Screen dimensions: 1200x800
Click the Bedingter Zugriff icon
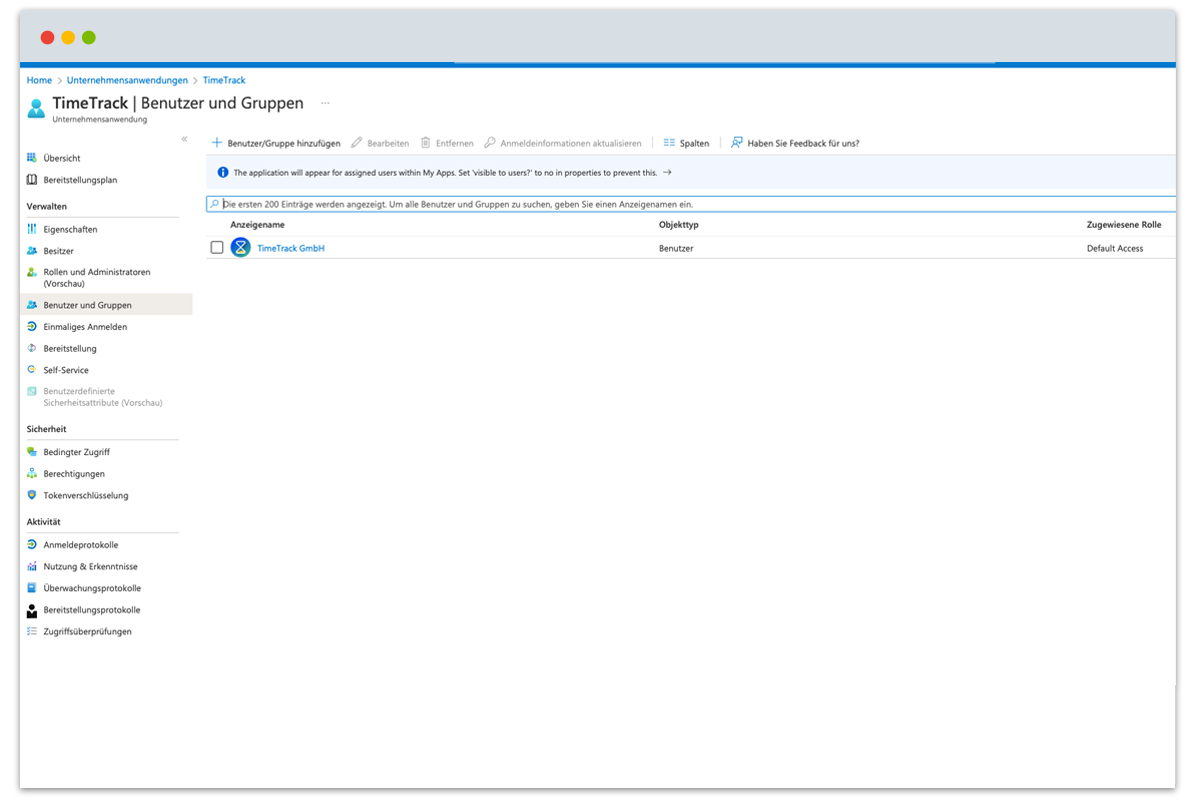[x=32, y=452]
